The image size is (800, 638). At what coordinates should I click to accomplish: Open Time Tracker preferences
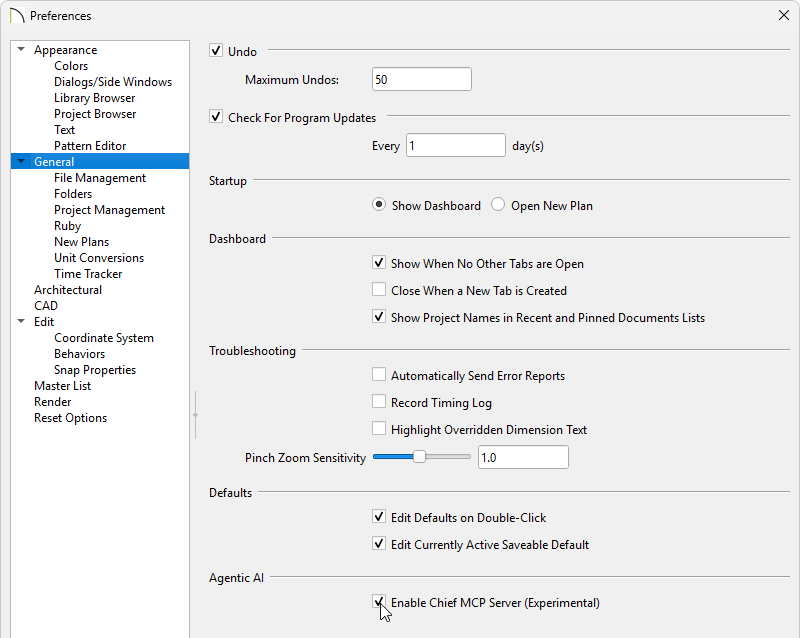[88, 274]
